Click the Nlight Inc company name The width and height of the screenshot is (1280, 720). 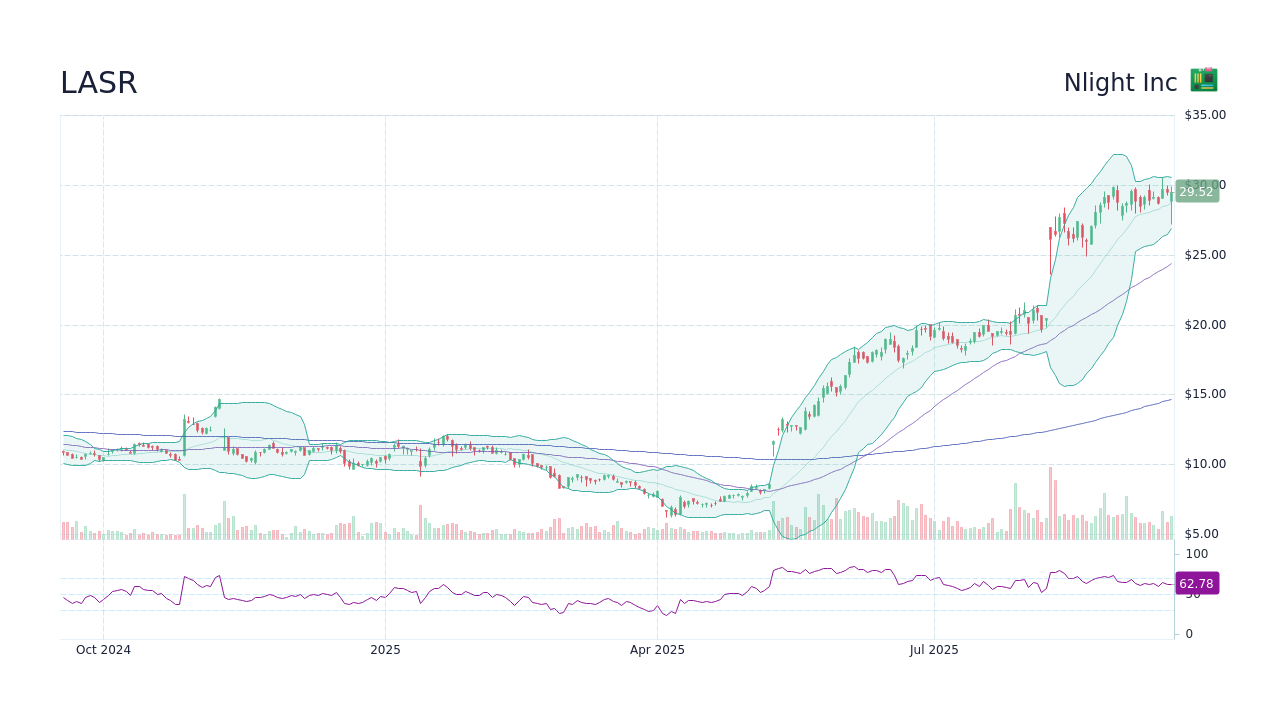(x=1120, y=82)
